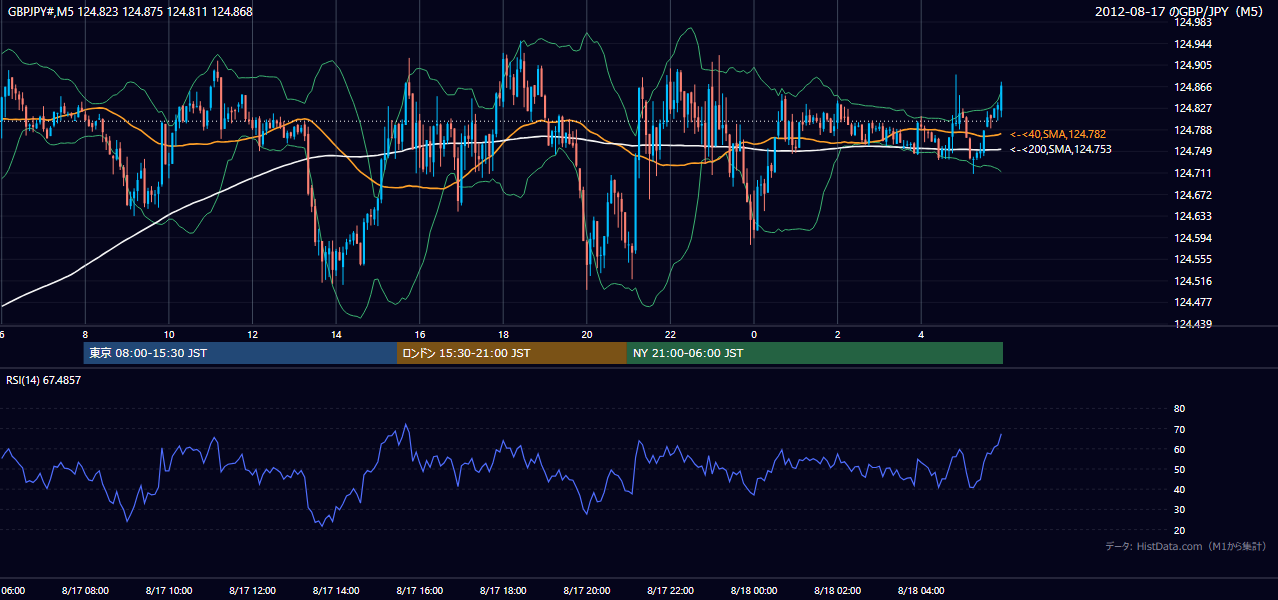Click the 8/17 16:00 time label
The height and width of the screenshot is (600, 1278).
(x=419, y=591)
